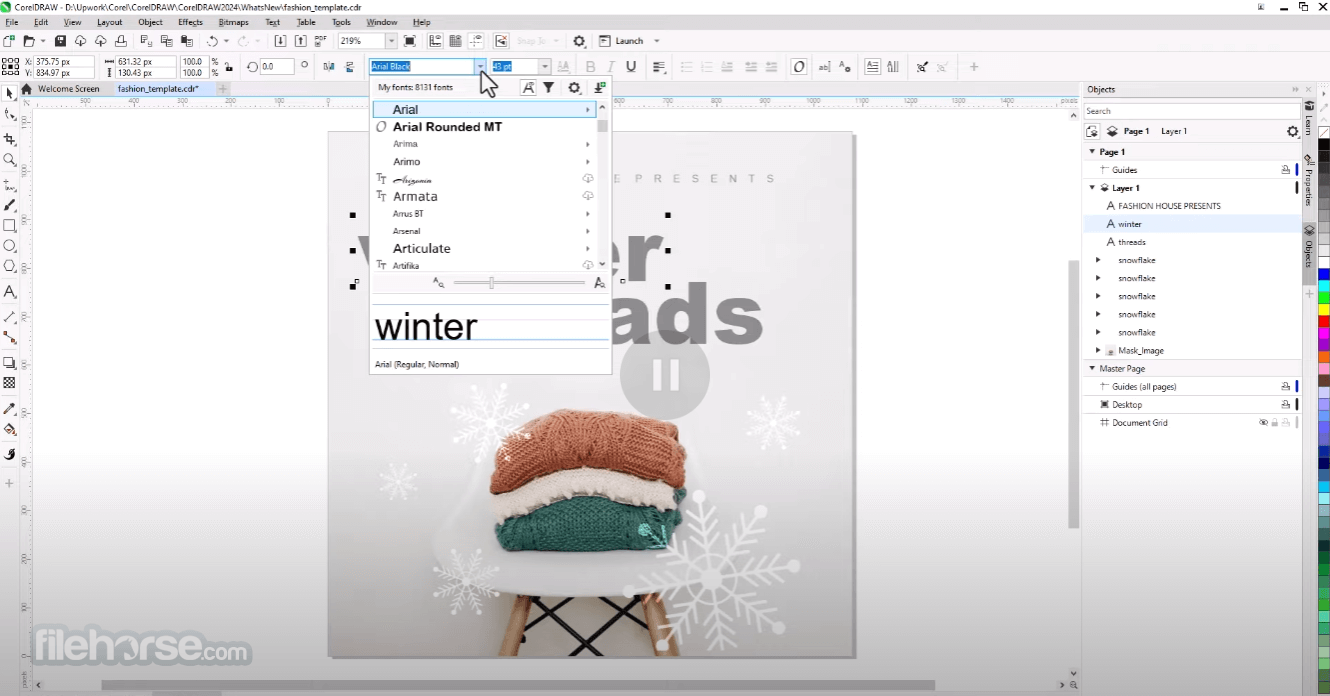Choose the Armata font
1330x696 pixels.
pos(415,197)
